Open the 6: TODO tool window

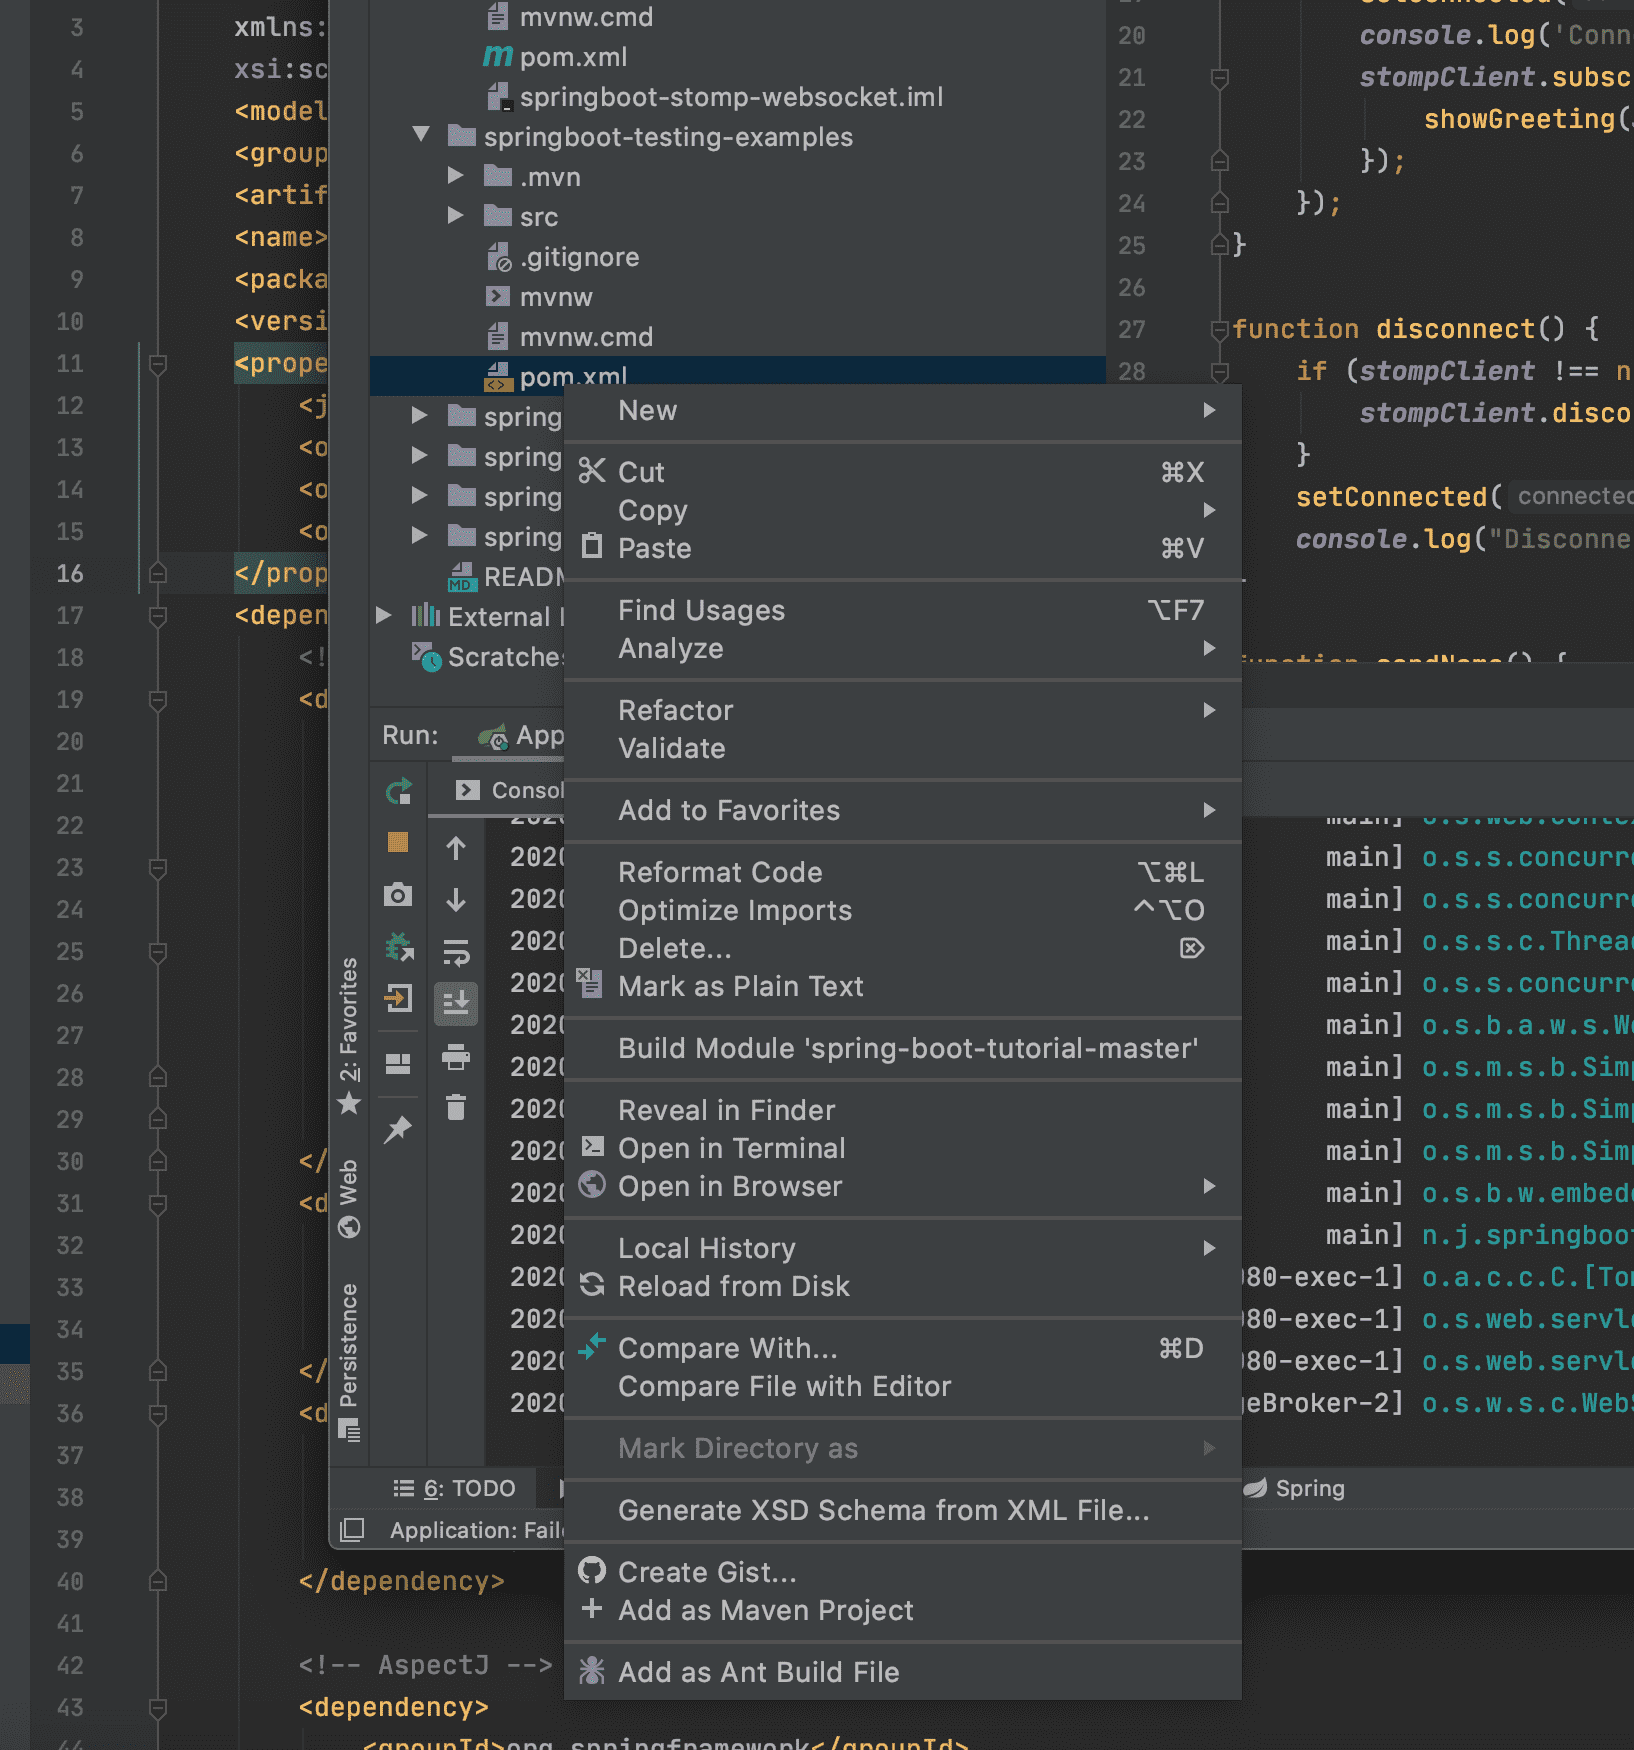456,1488
